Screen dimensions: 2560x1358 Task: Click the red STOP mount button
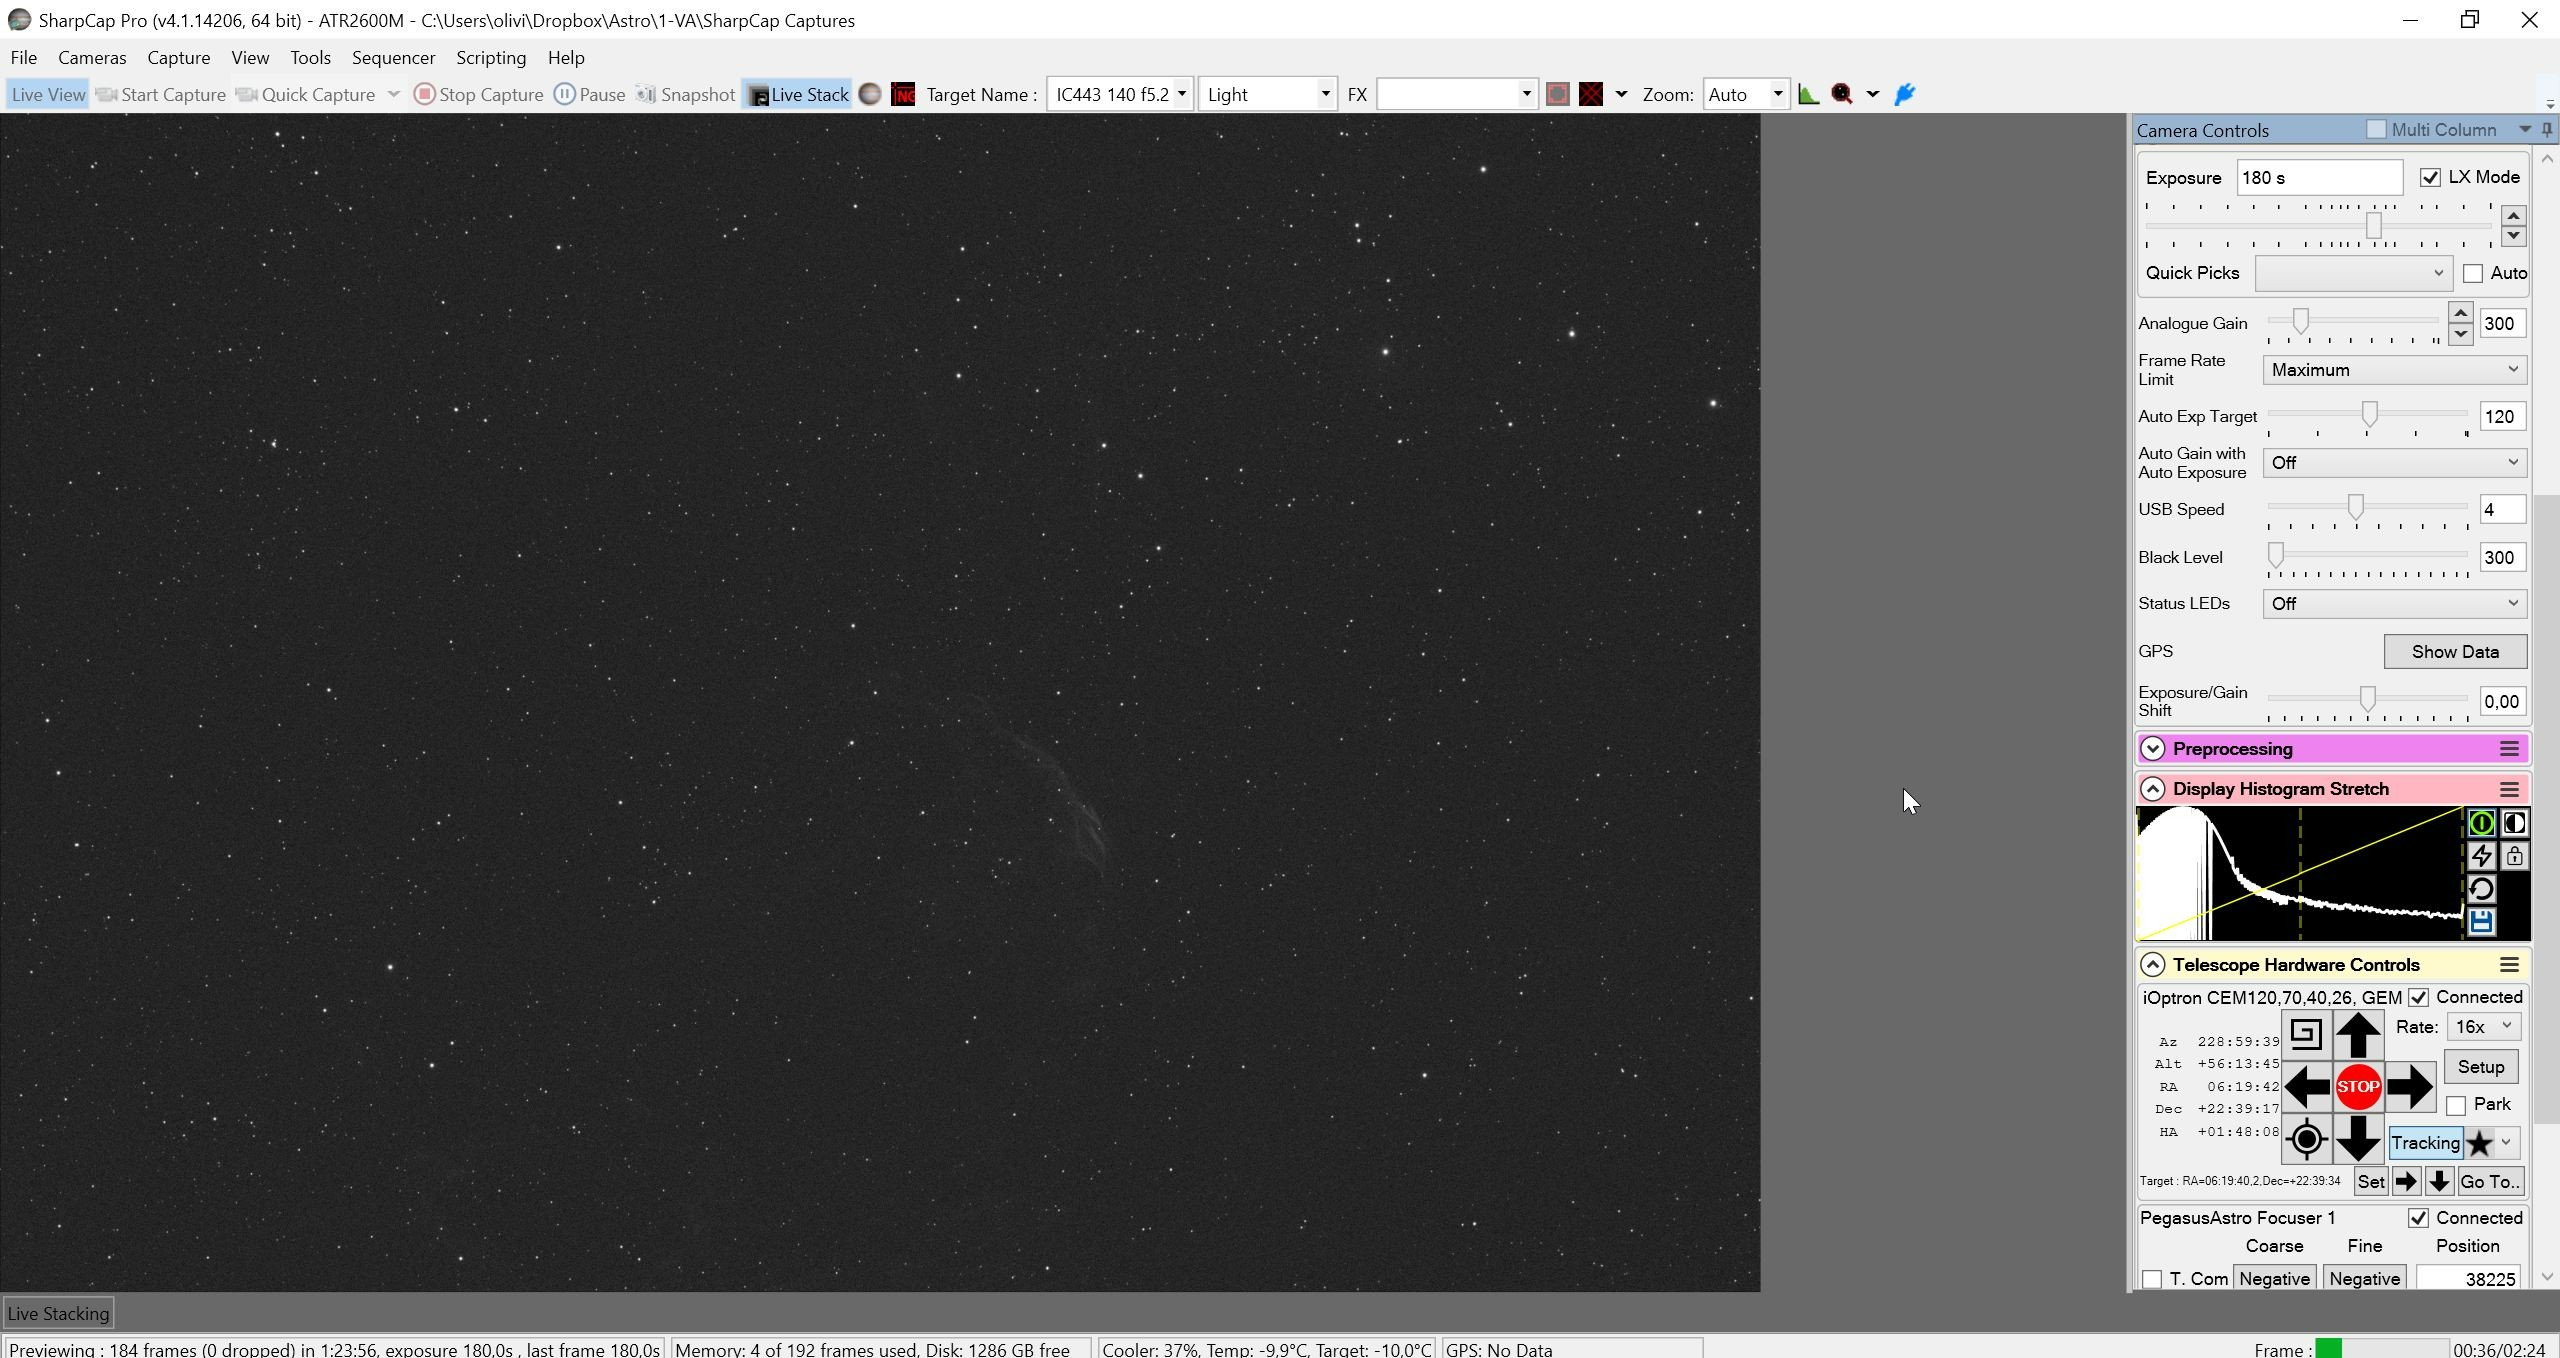2357,1087
